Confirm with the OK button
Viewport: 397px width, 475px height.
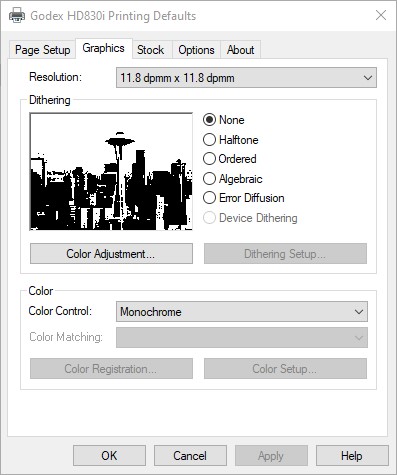(x=109, y=456)
